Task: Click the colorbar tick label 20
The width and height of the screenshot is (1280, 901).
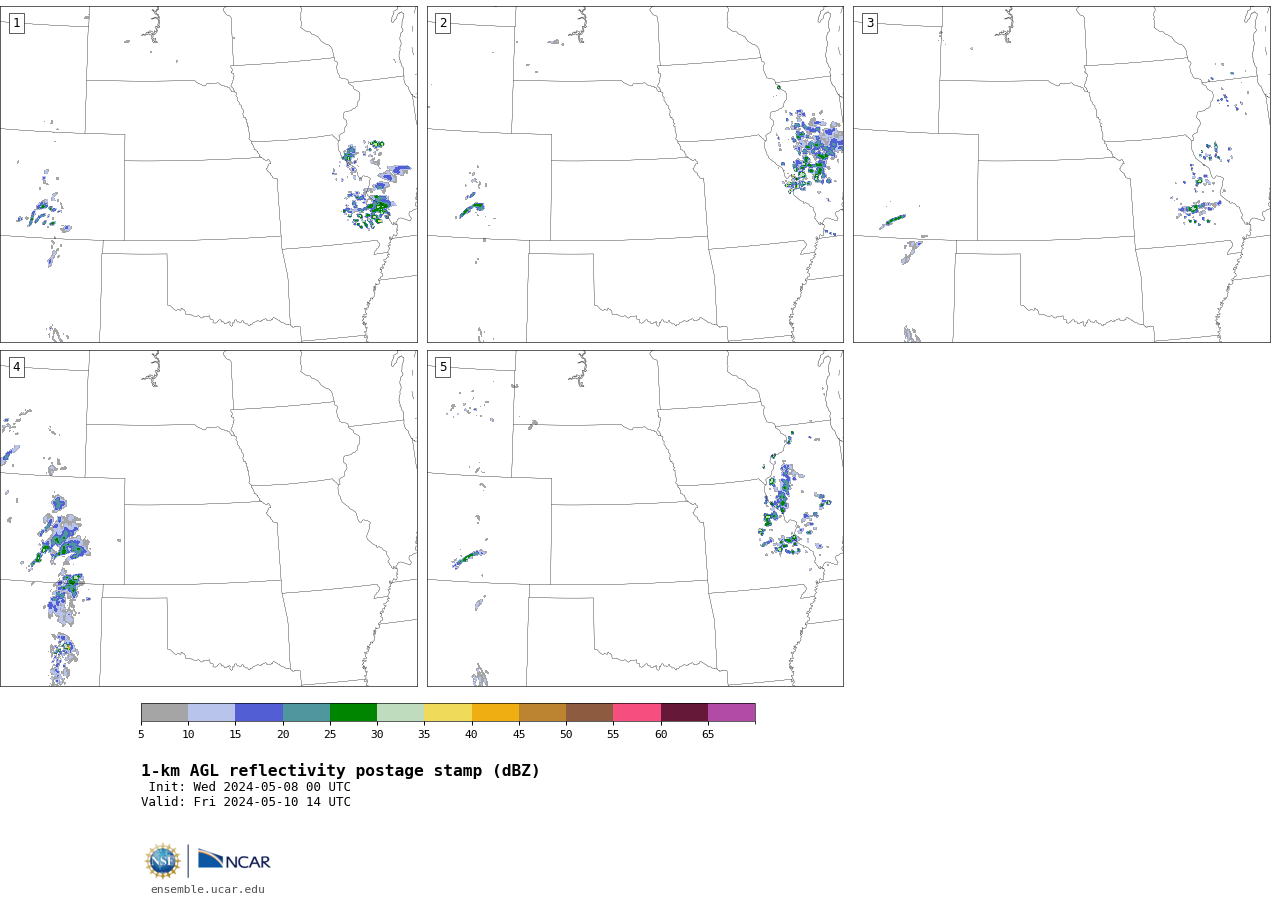Action: [283, 735]
